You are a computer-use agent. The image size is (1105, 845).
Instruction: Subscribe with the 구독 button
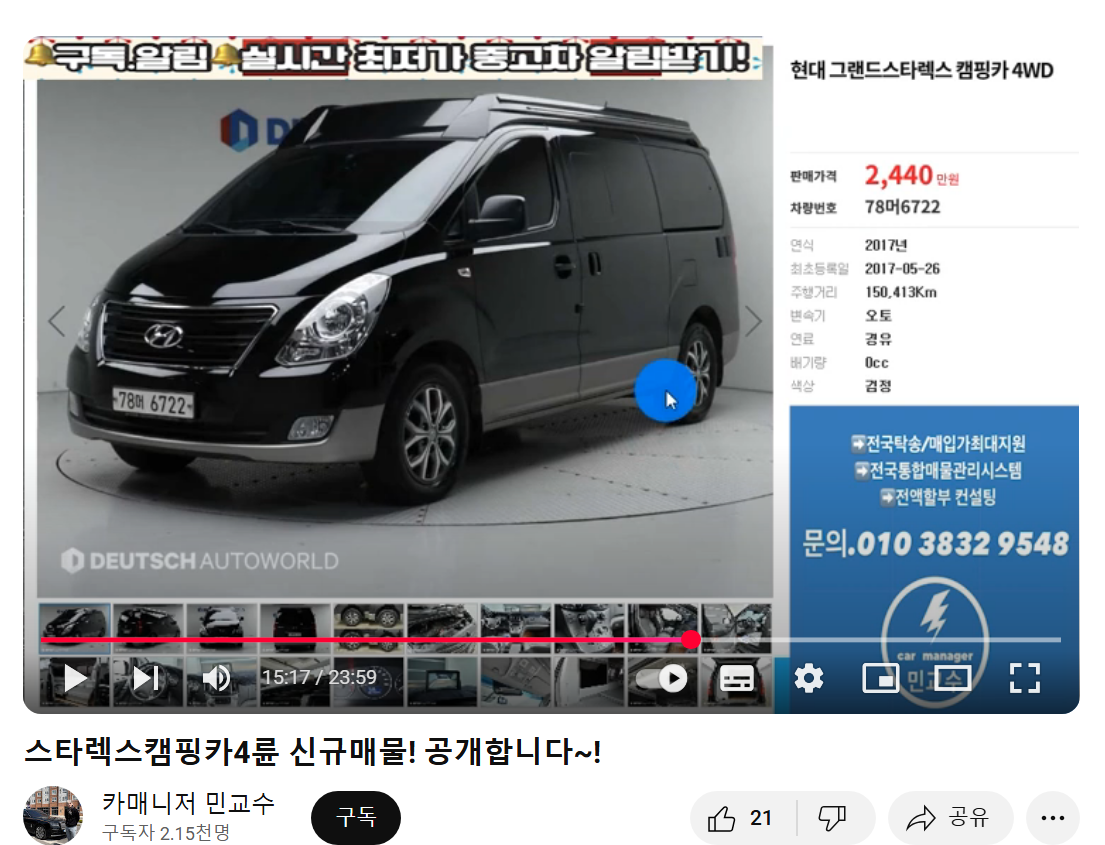point(356,818)
